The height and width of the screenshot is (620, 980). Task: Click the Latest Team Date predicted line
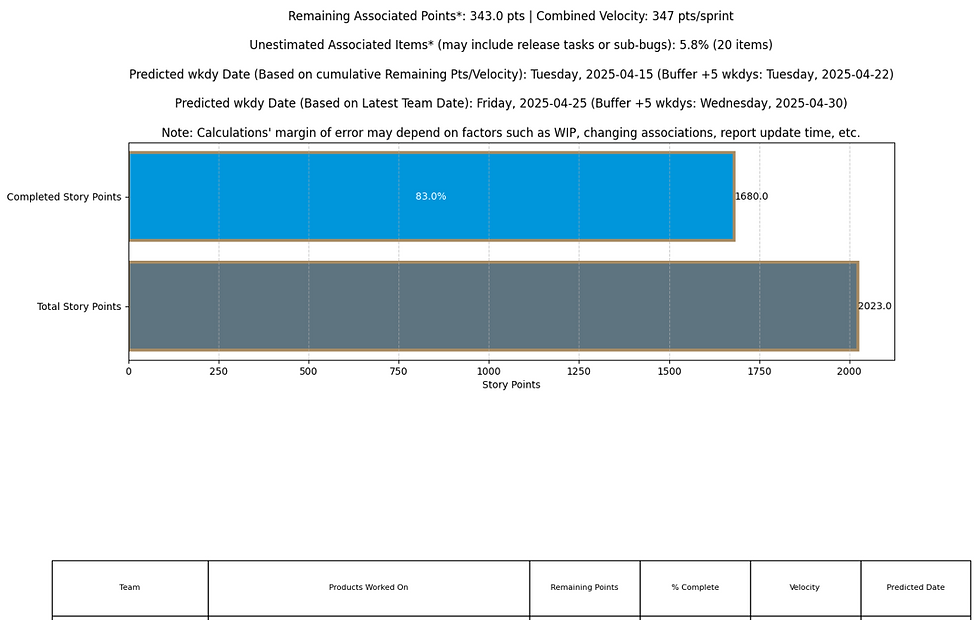coord(511,103)
